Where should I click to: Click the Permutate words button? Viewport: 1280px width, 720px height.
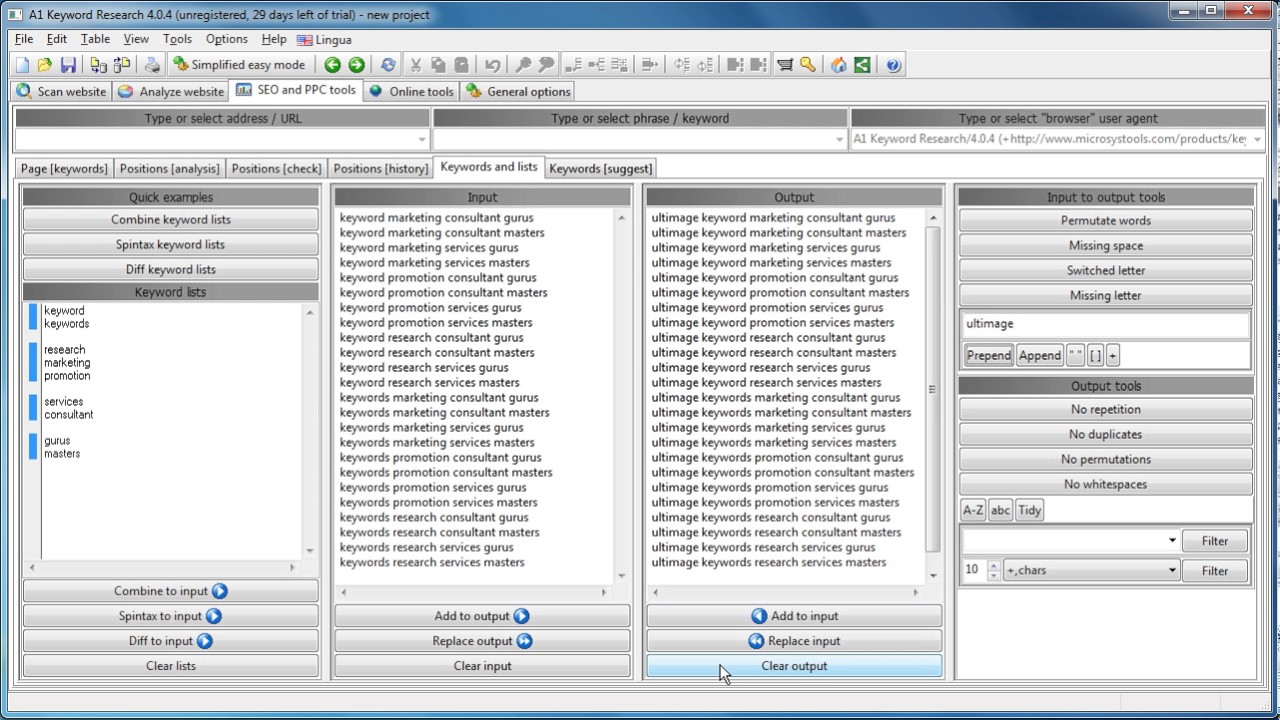[x=1106, y=220]
